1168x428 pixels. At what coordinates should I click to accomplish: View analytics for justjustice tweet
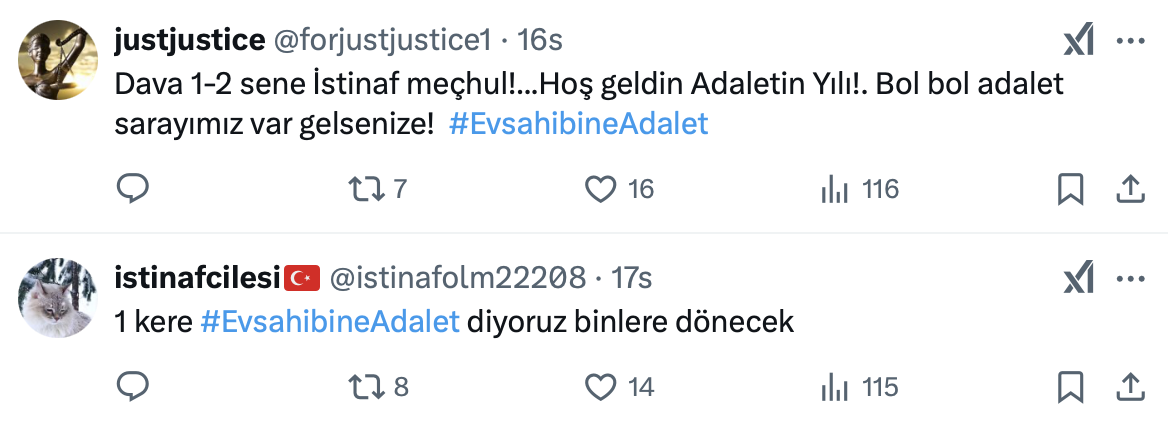(835, 188)
